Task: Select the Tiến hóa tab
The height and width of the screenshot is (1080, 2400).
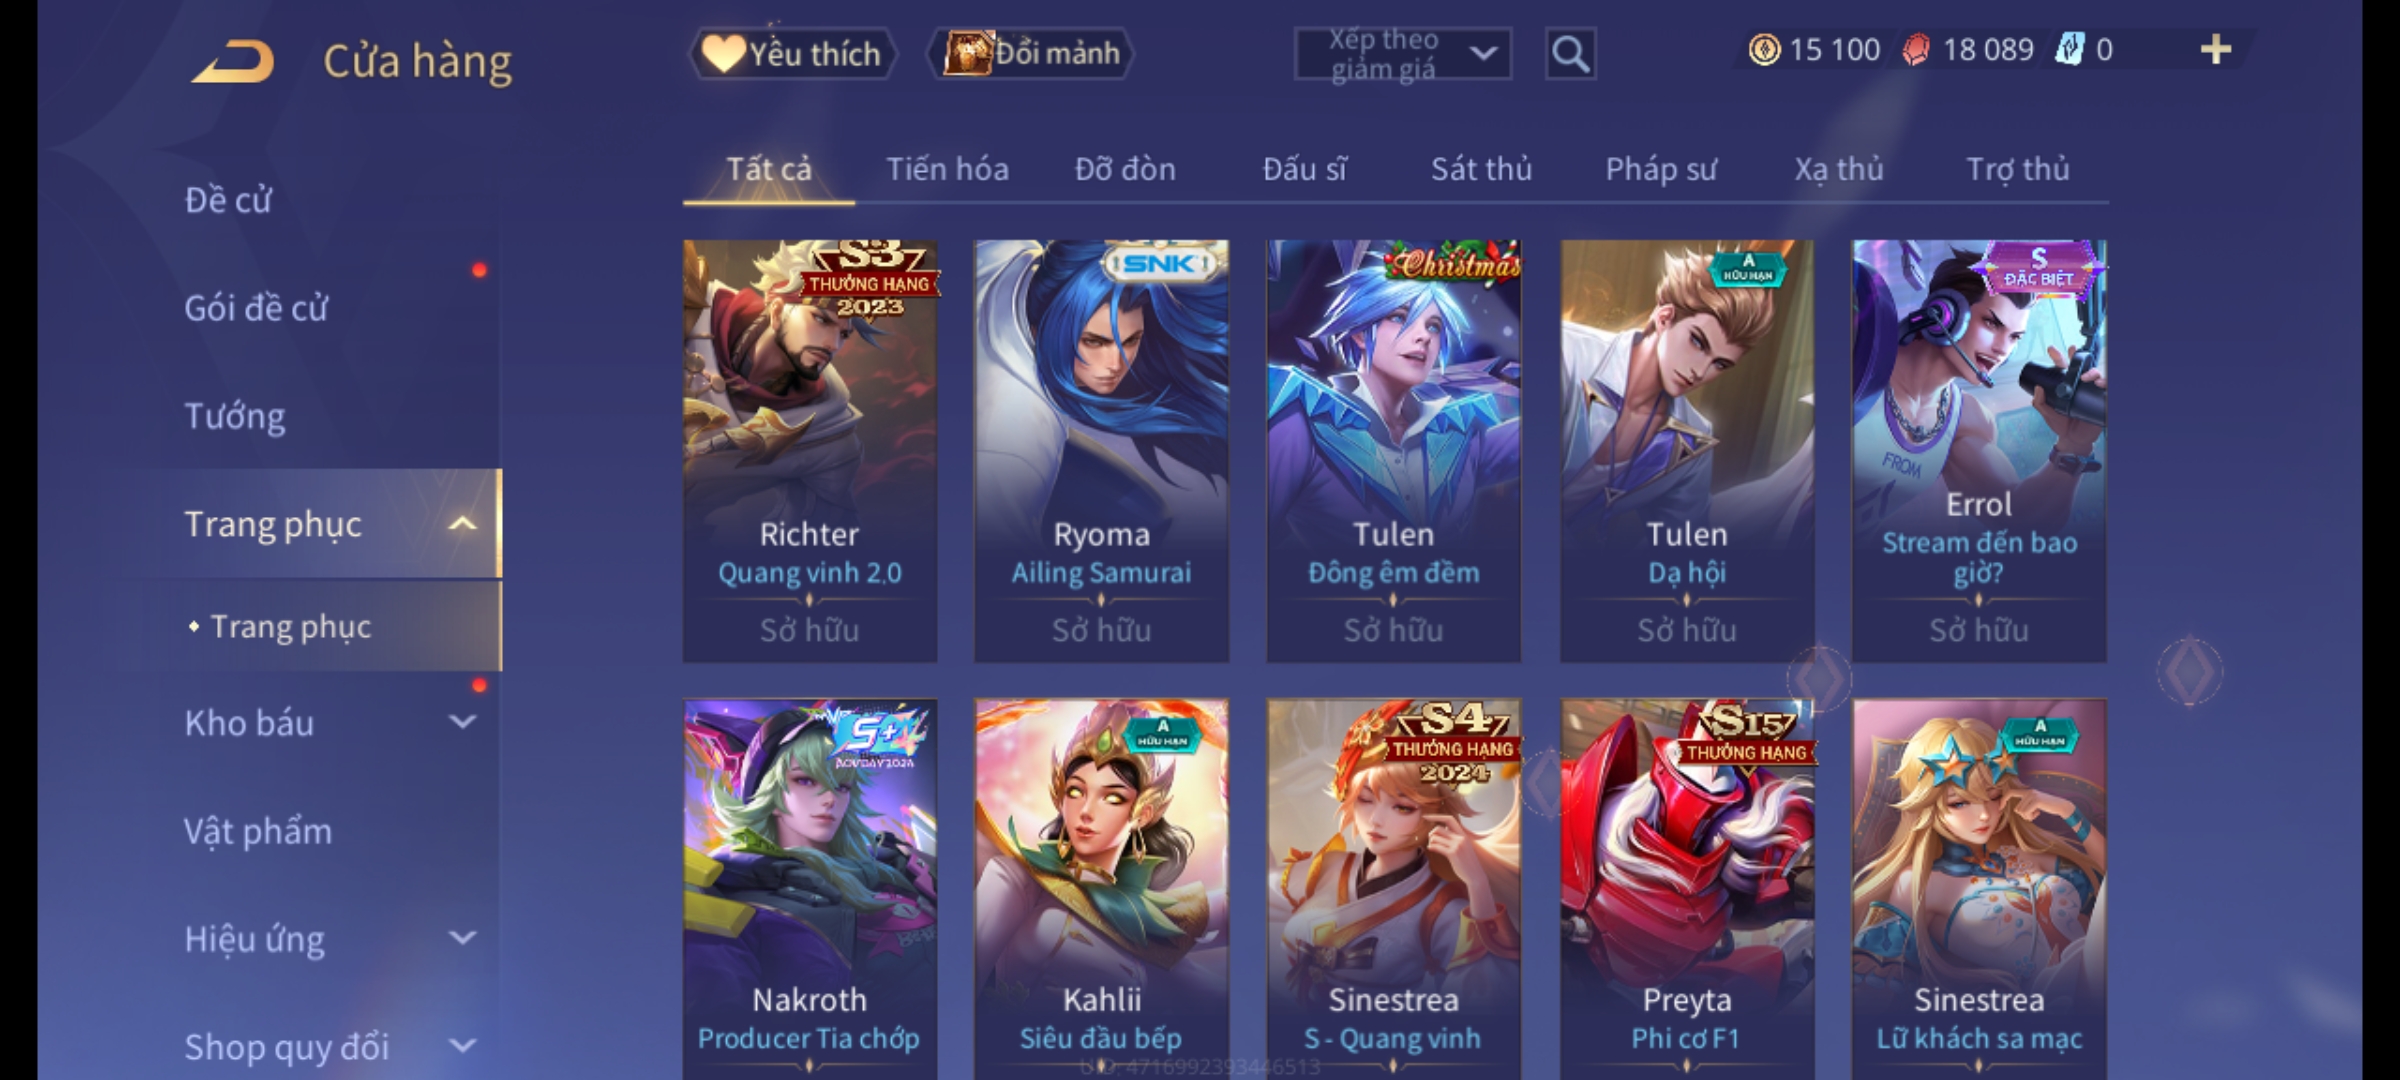Action: 947,169
